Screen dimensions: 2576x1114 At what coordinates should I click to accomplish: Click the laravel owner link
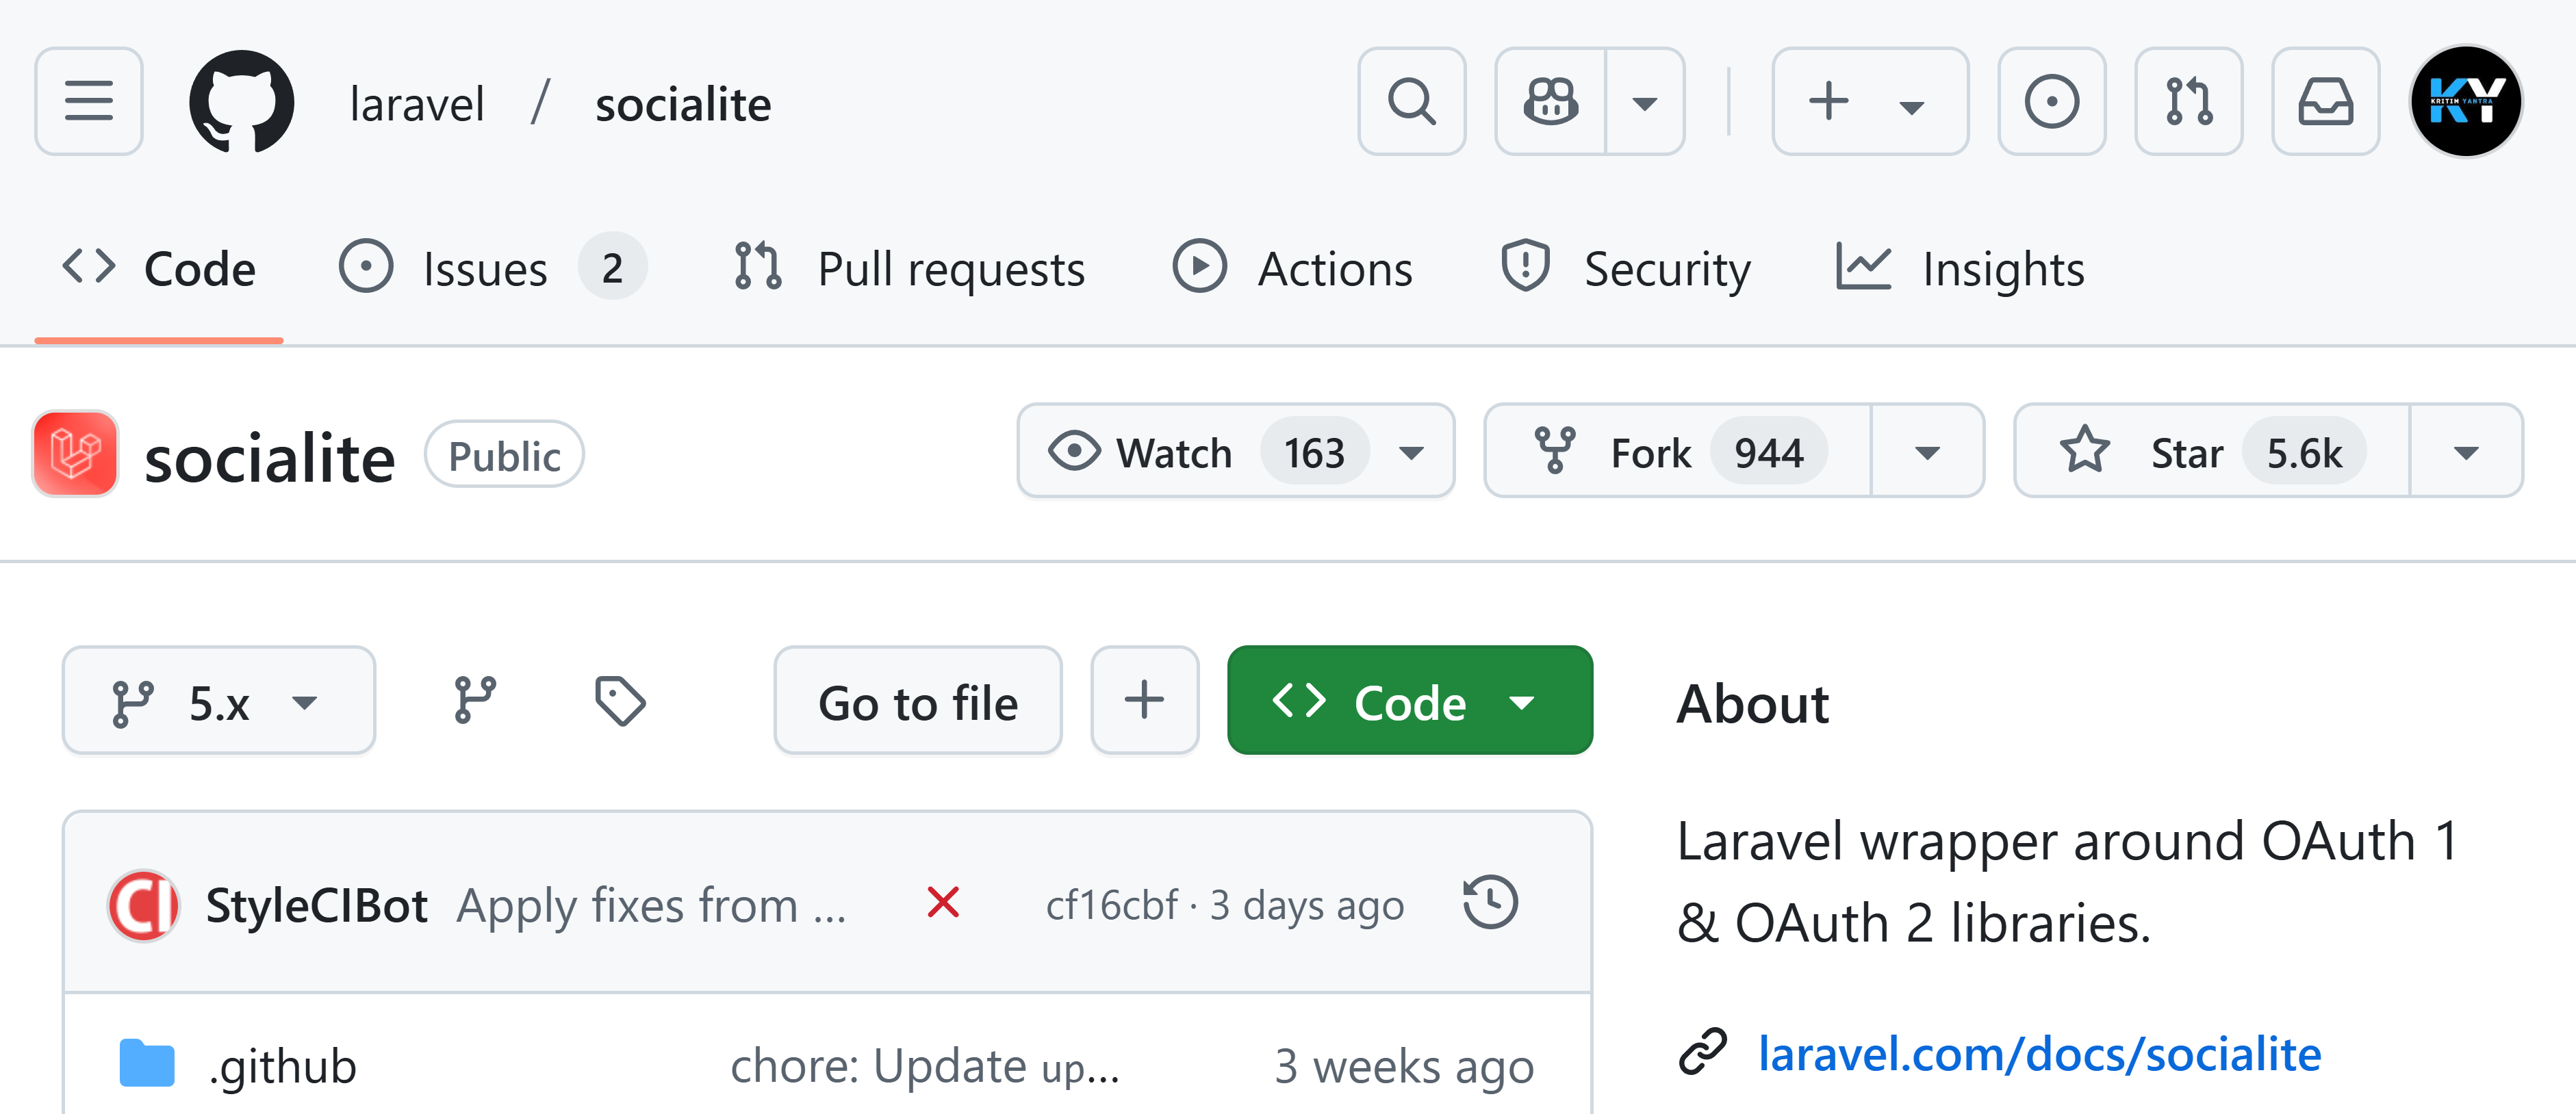[x=417, y=104]
